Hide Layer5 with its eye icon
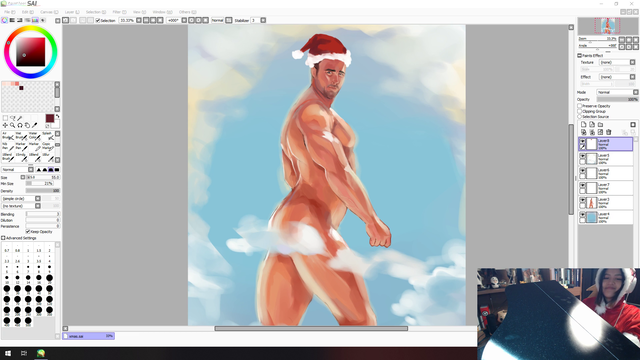The width and height of the screenshot is (640, 360). coord(582,156)
